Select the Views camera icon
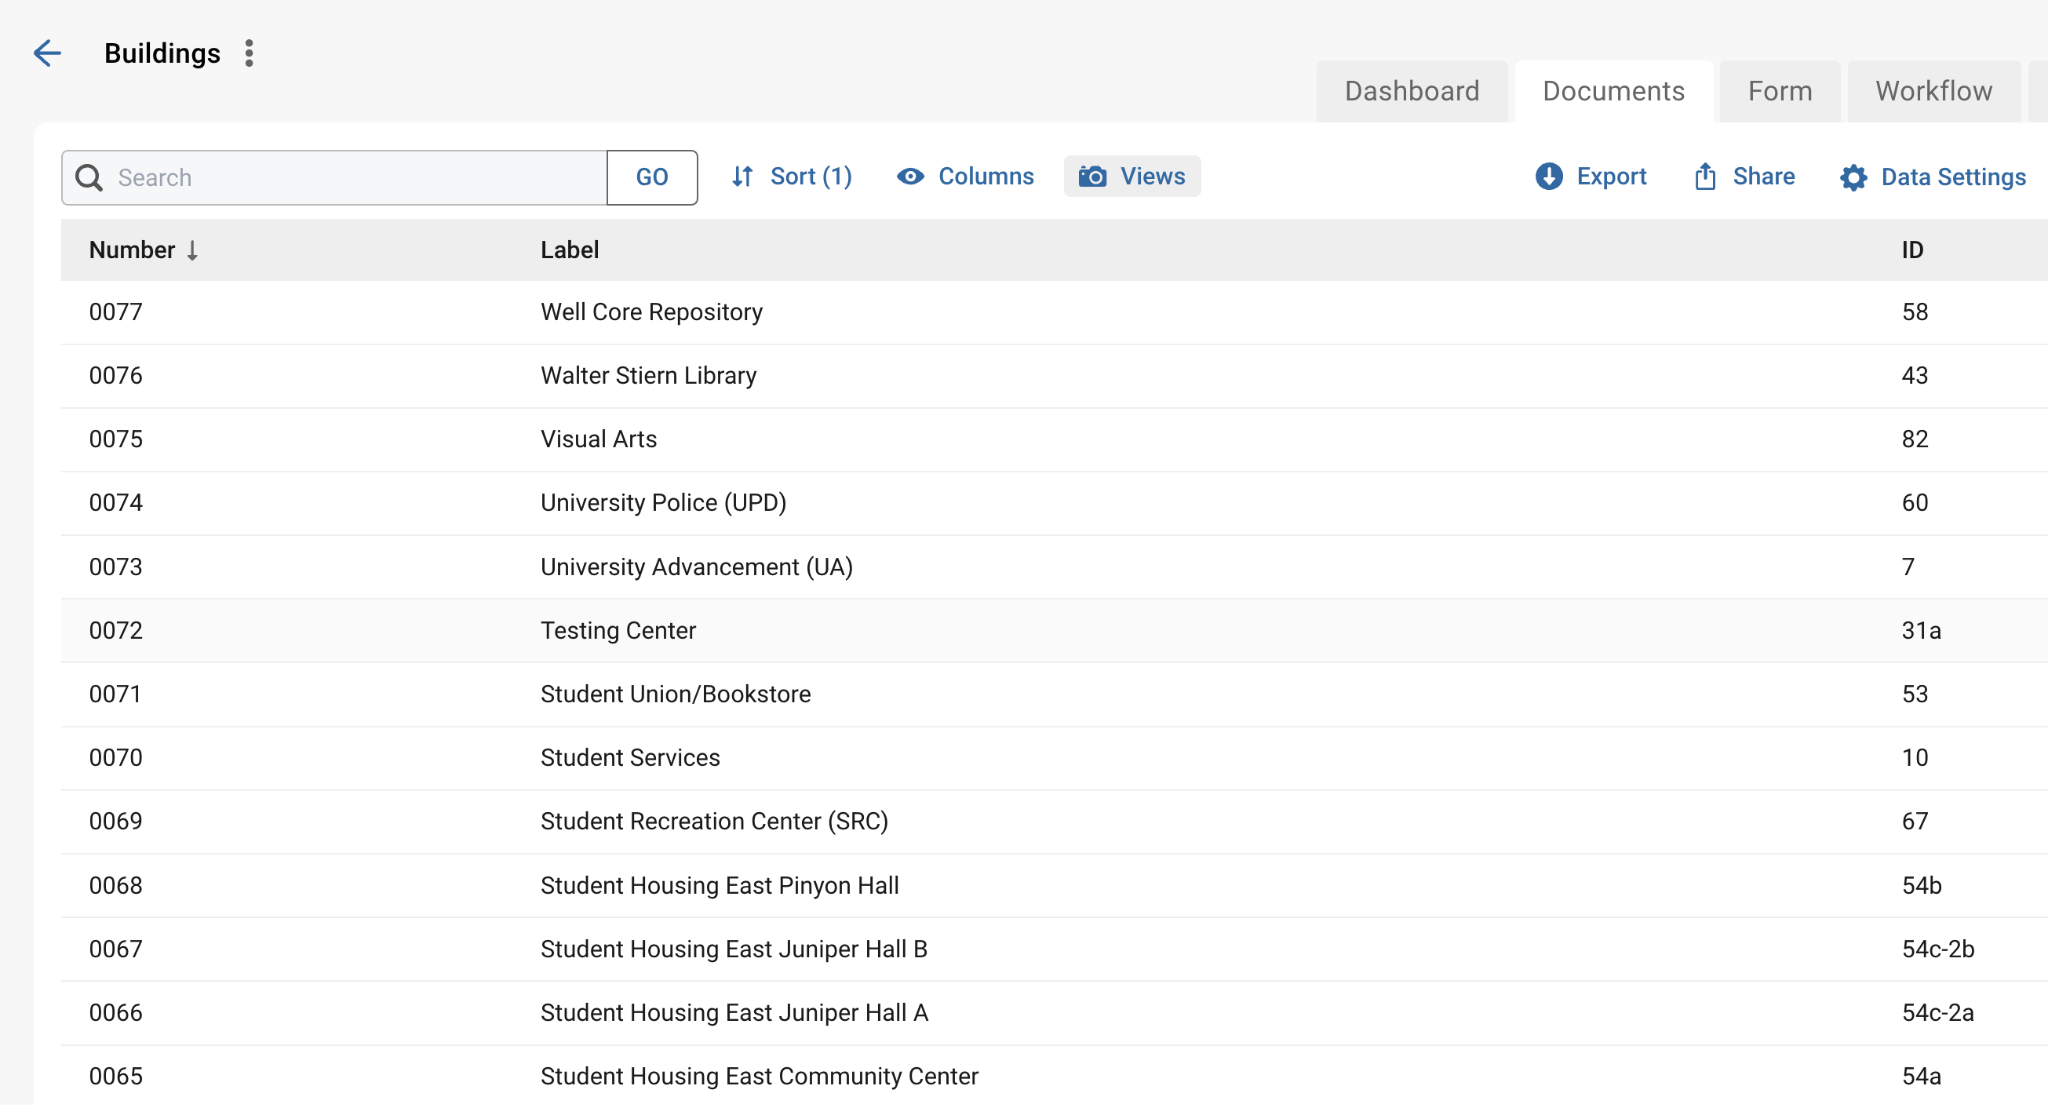The image size is (2048, 1105). point(1093,176)
